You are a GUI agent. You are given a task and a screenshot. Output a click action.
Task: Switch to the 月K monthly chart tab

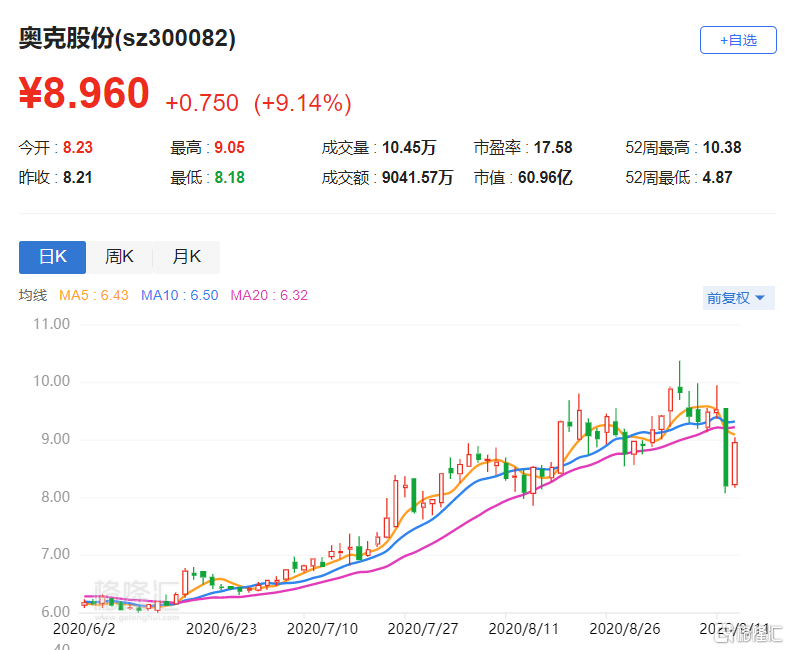(186, 257)
